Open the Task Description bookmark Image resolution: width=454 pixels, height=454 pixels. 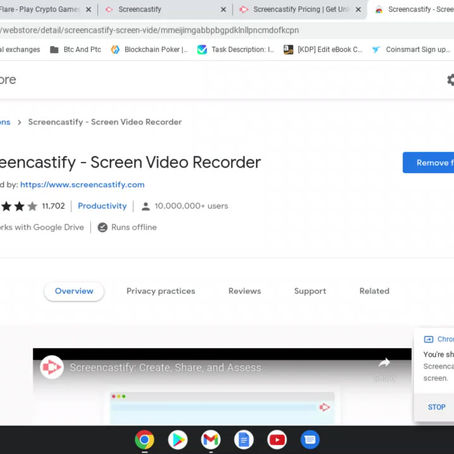236,50
